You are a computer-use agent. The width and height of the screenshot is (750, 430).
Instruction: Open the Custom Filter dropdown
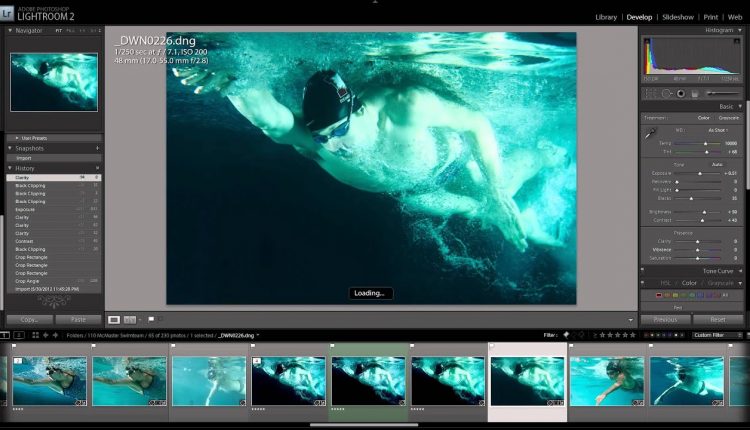[x=717, y=335]
